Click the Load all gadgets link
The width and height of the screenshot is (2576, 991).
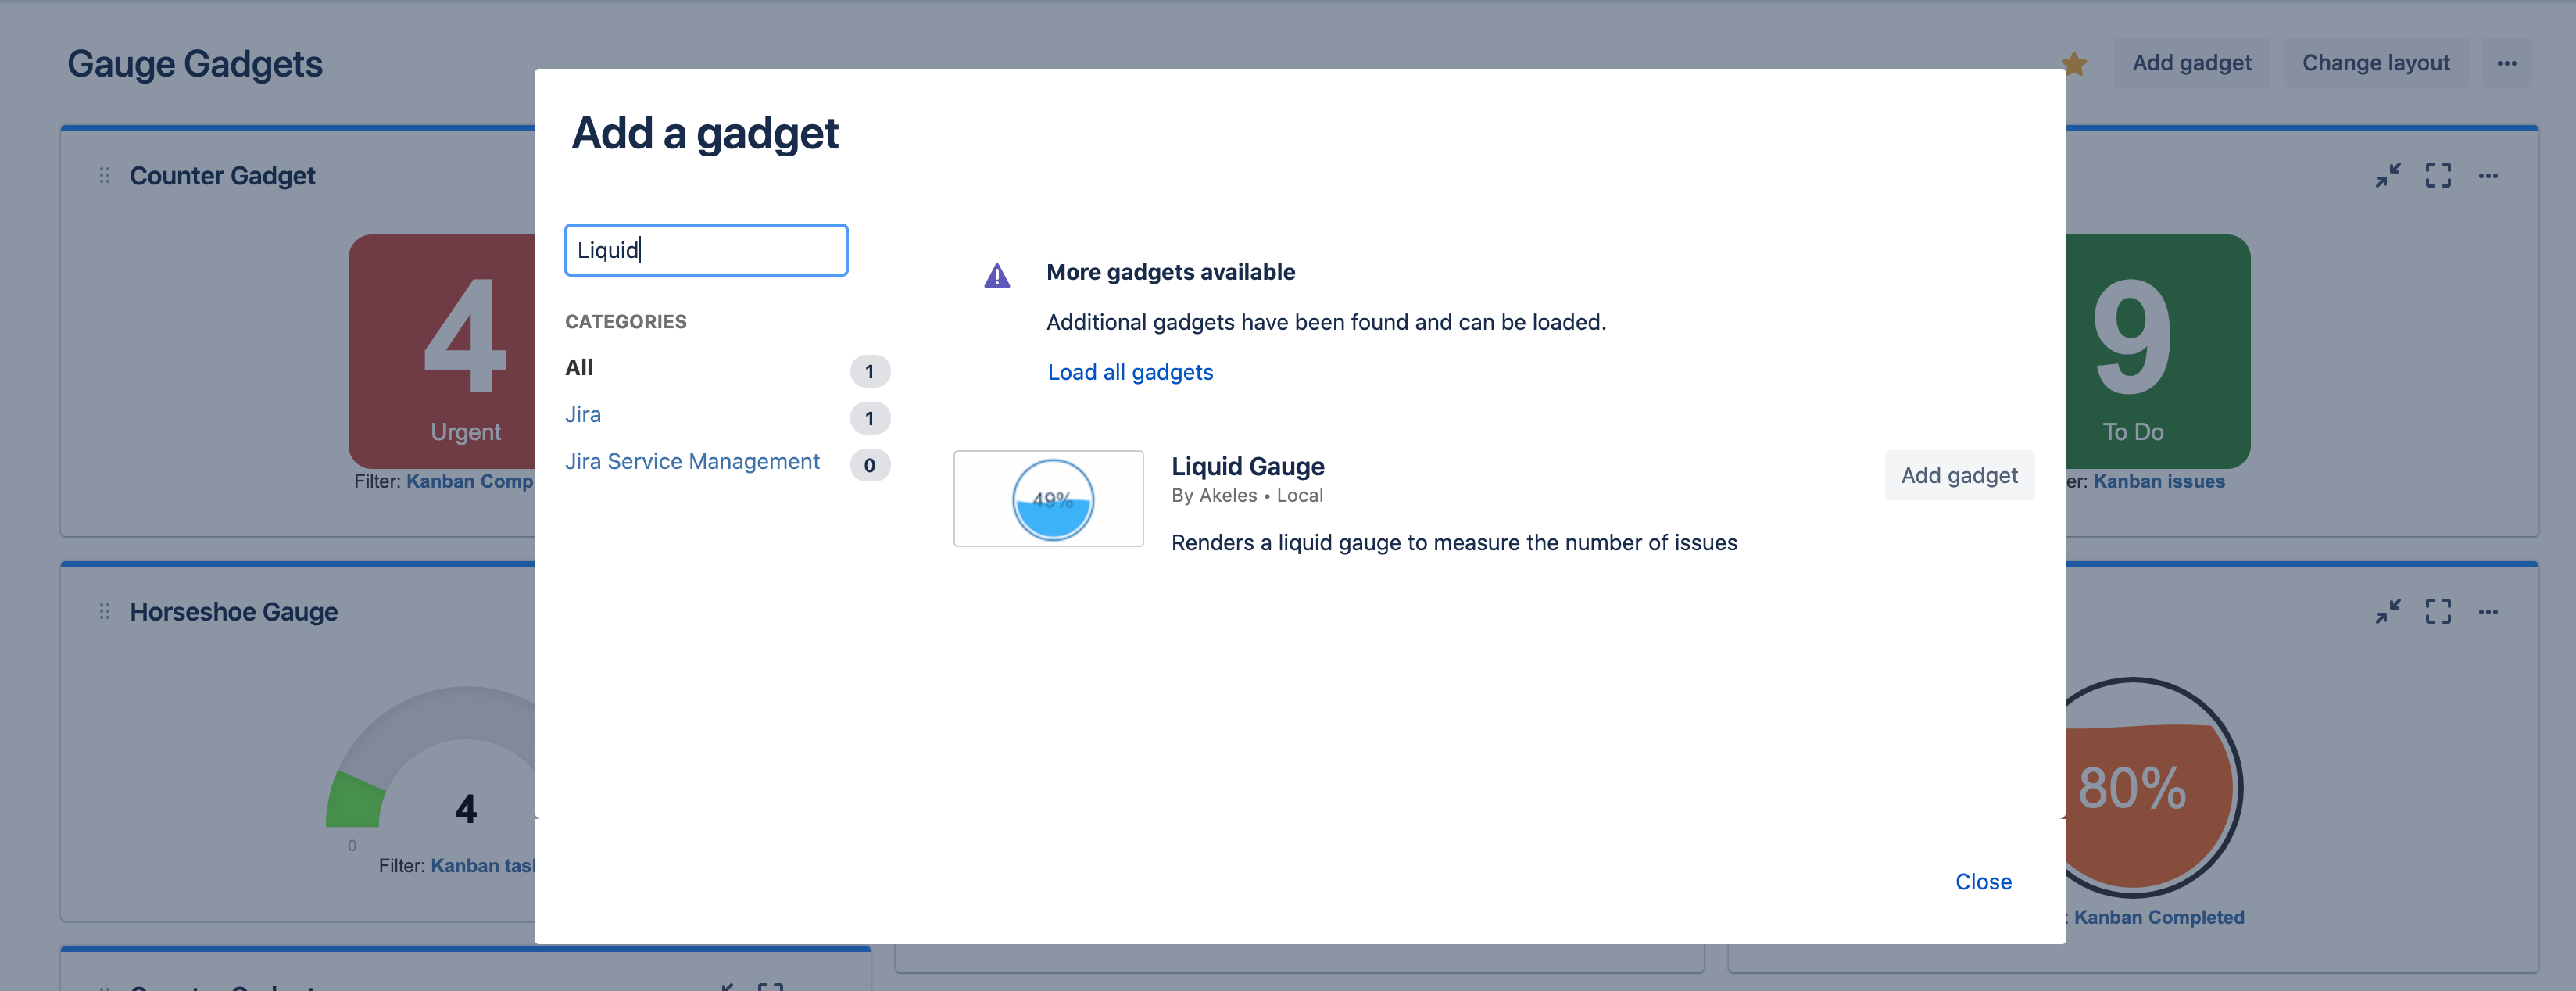tap(1130, 371)
